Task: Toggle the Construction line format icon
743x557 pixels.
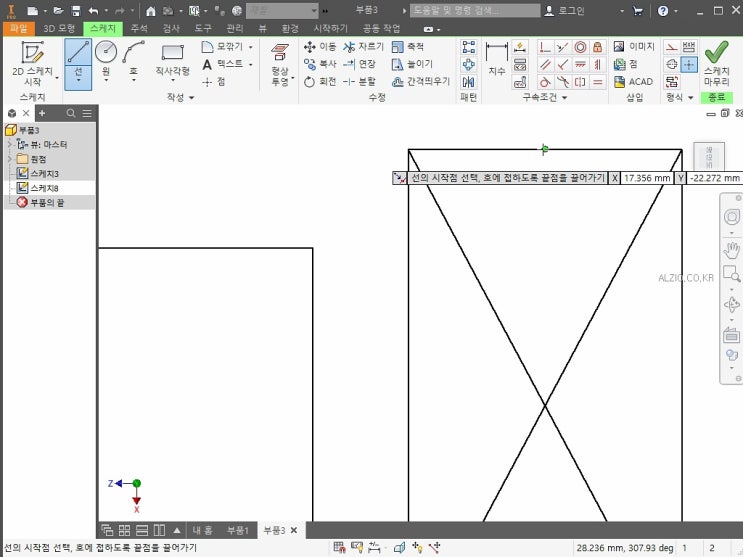Action: [671, 47]
